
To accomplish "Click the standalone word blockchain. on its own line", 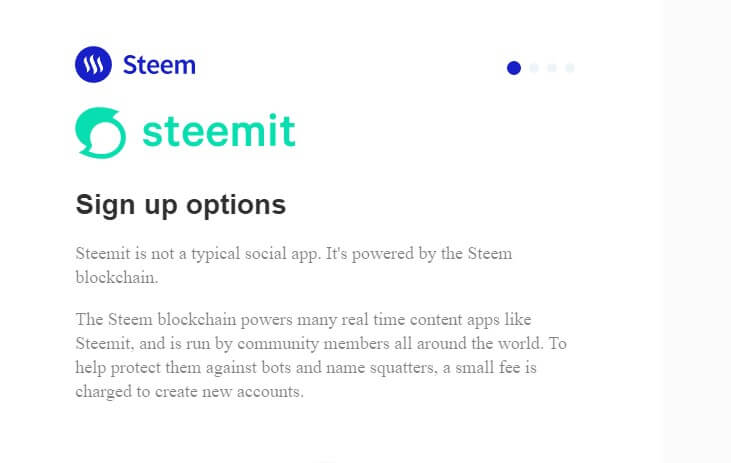I will [x=117, y=277].
